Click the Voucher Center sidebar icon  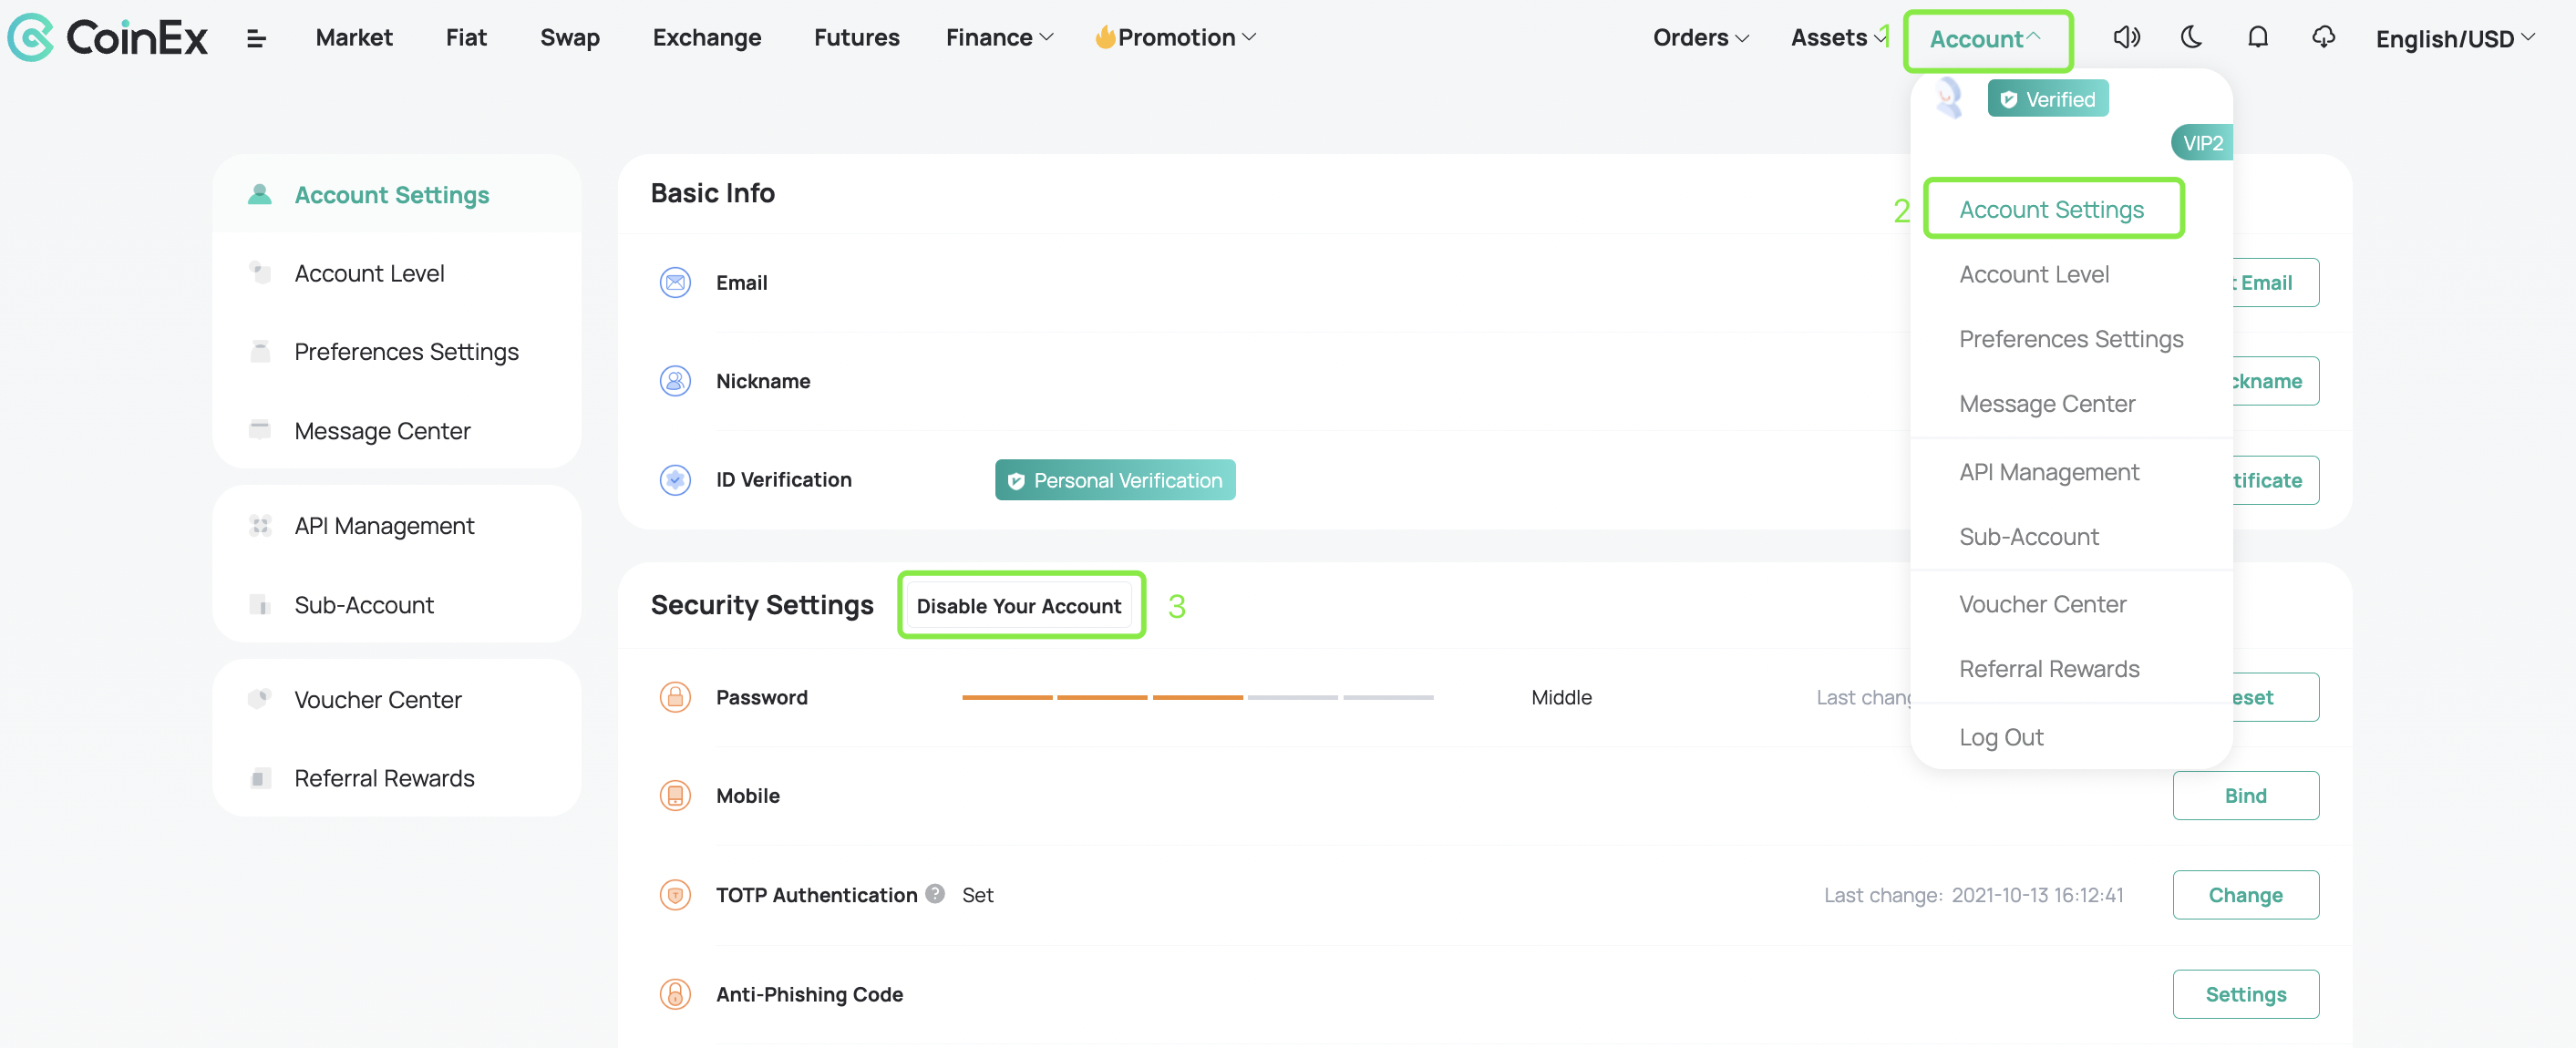tap(260, 699)
